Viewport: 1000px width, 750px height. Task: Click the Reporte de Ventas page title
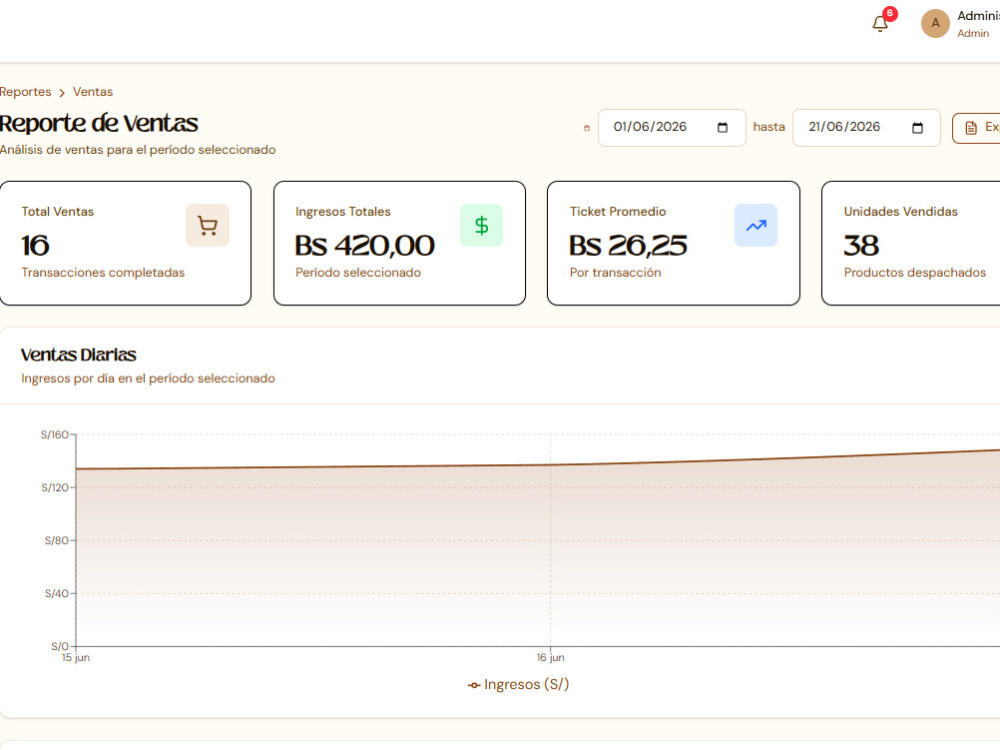tap(99, 123)
